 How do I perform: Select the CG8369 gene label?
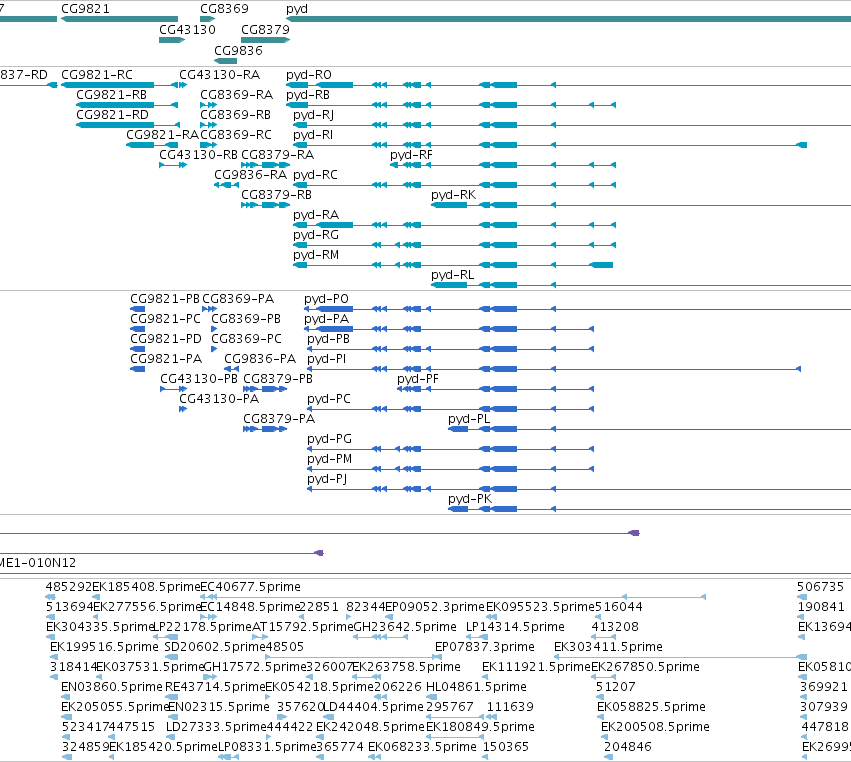[x=224, y=9]
